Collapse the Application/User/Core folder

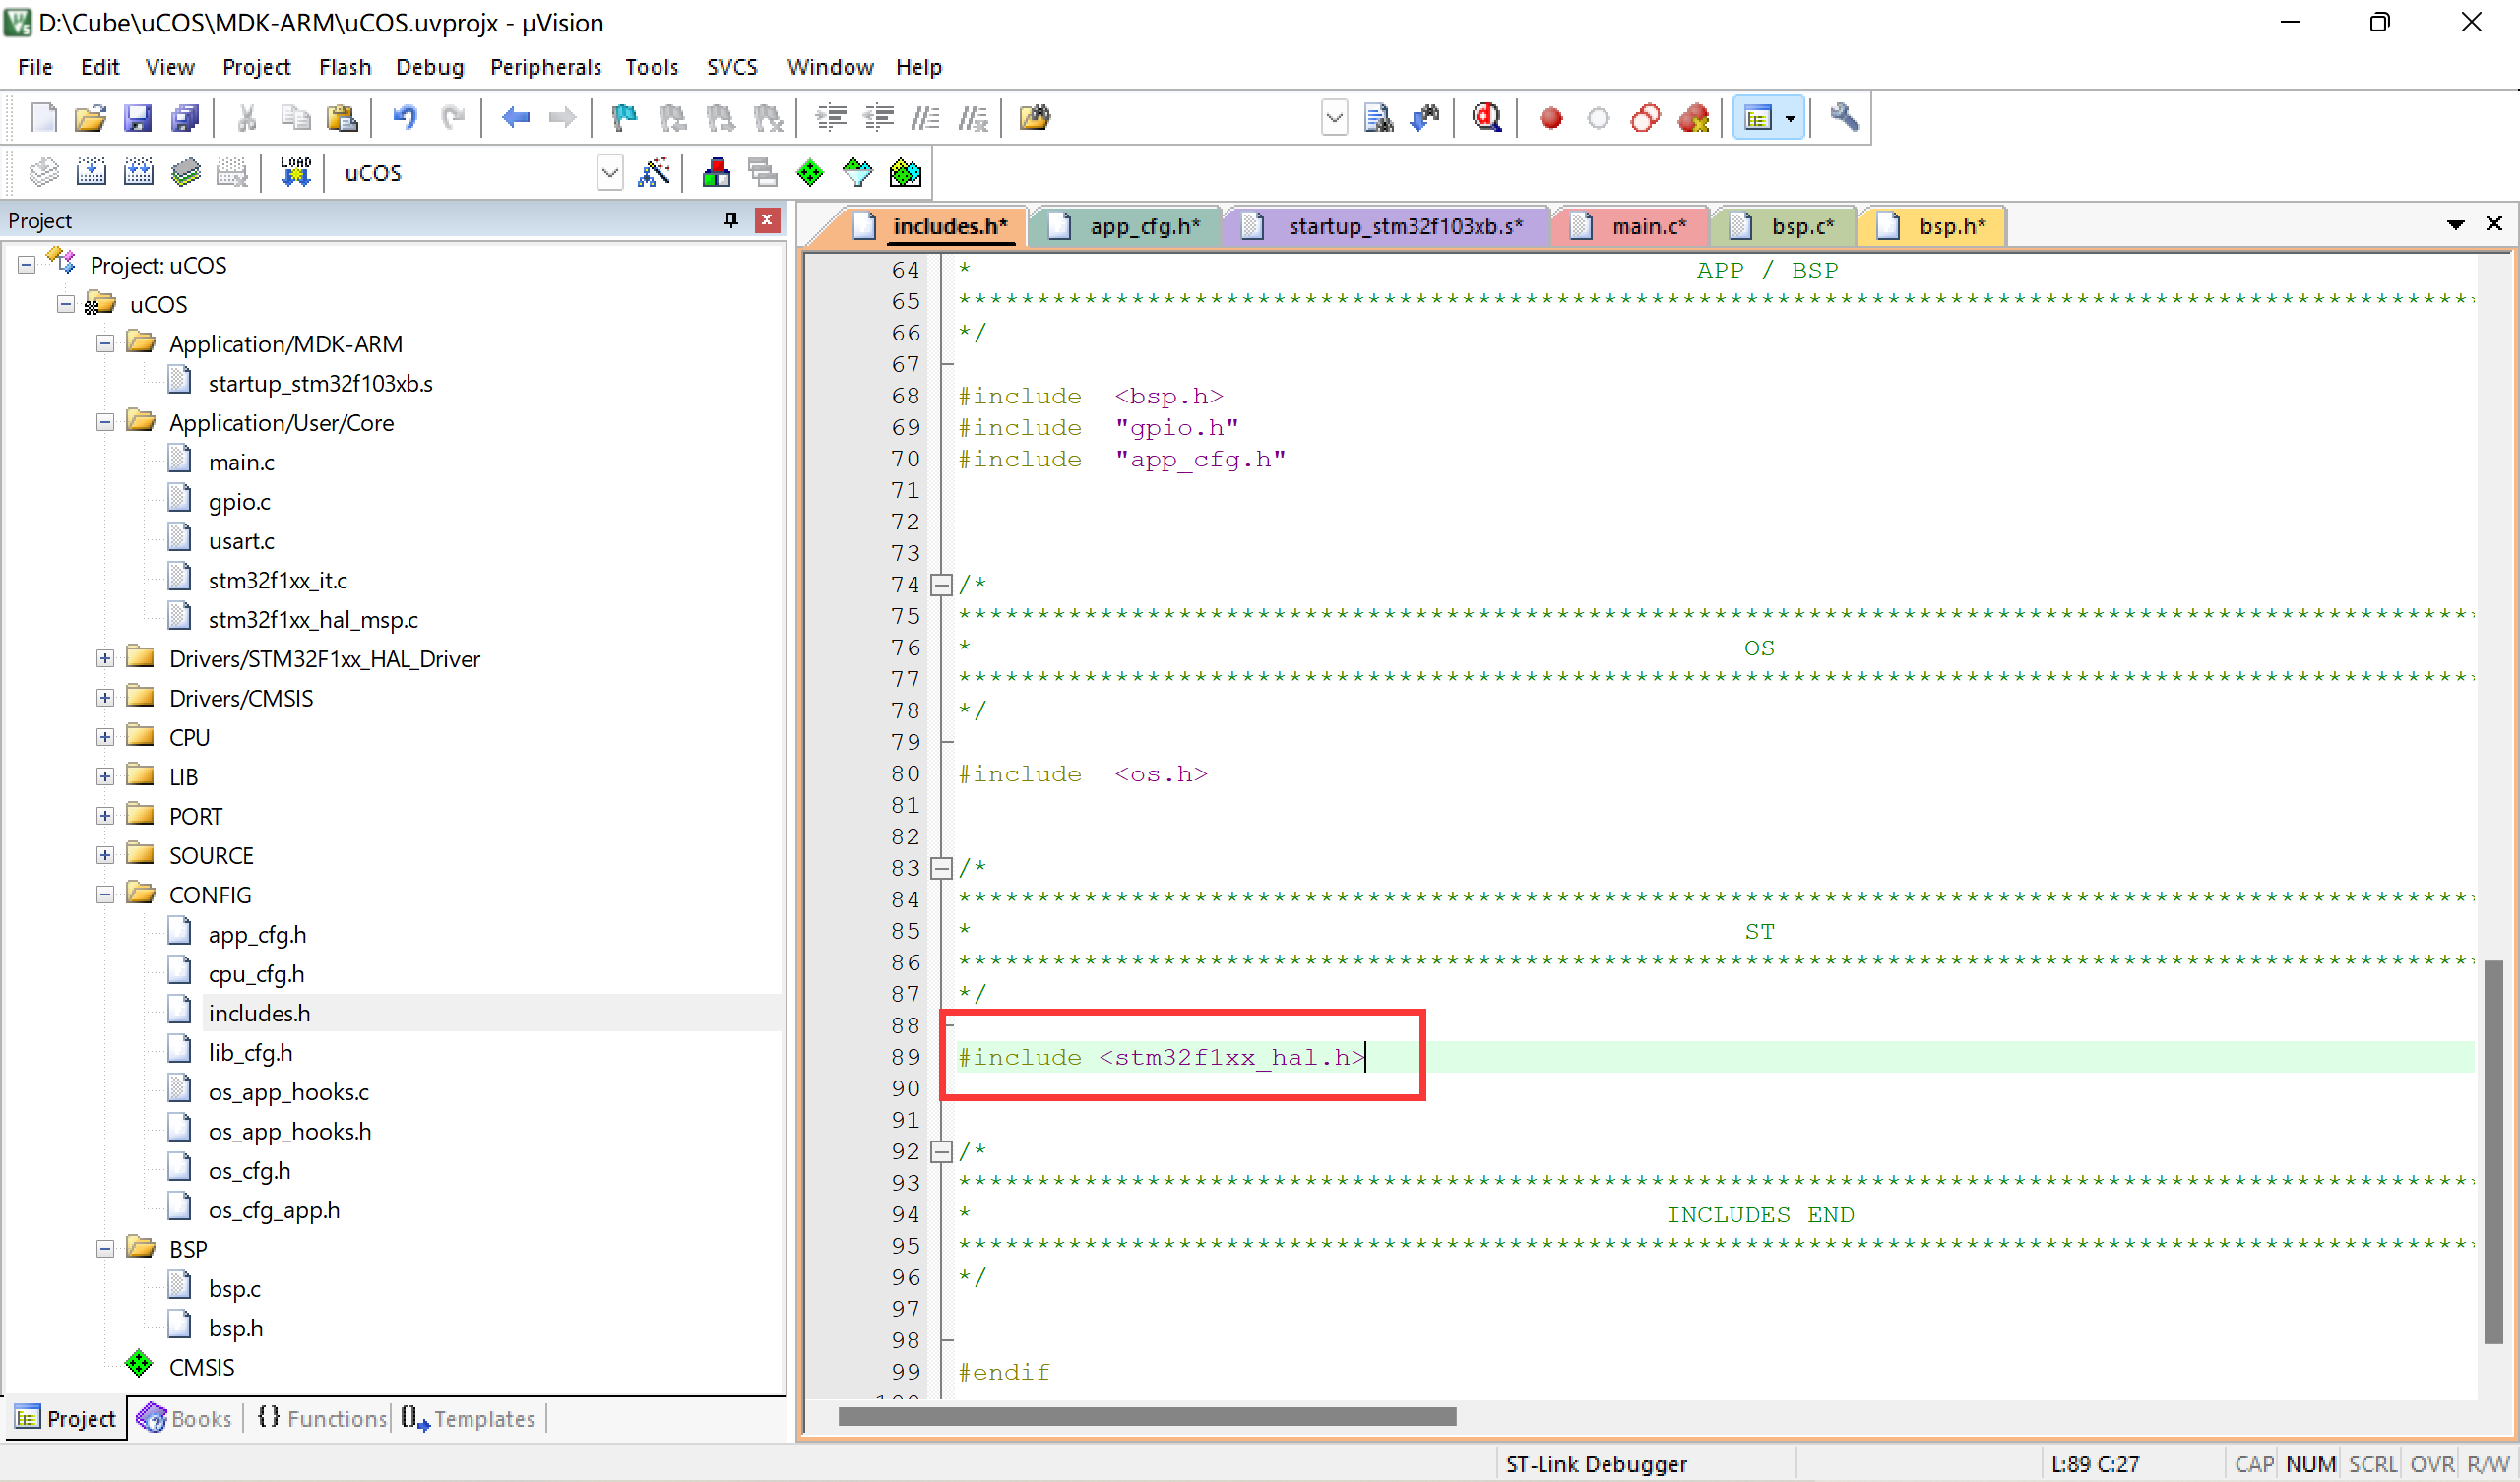(x=105, y=422)
